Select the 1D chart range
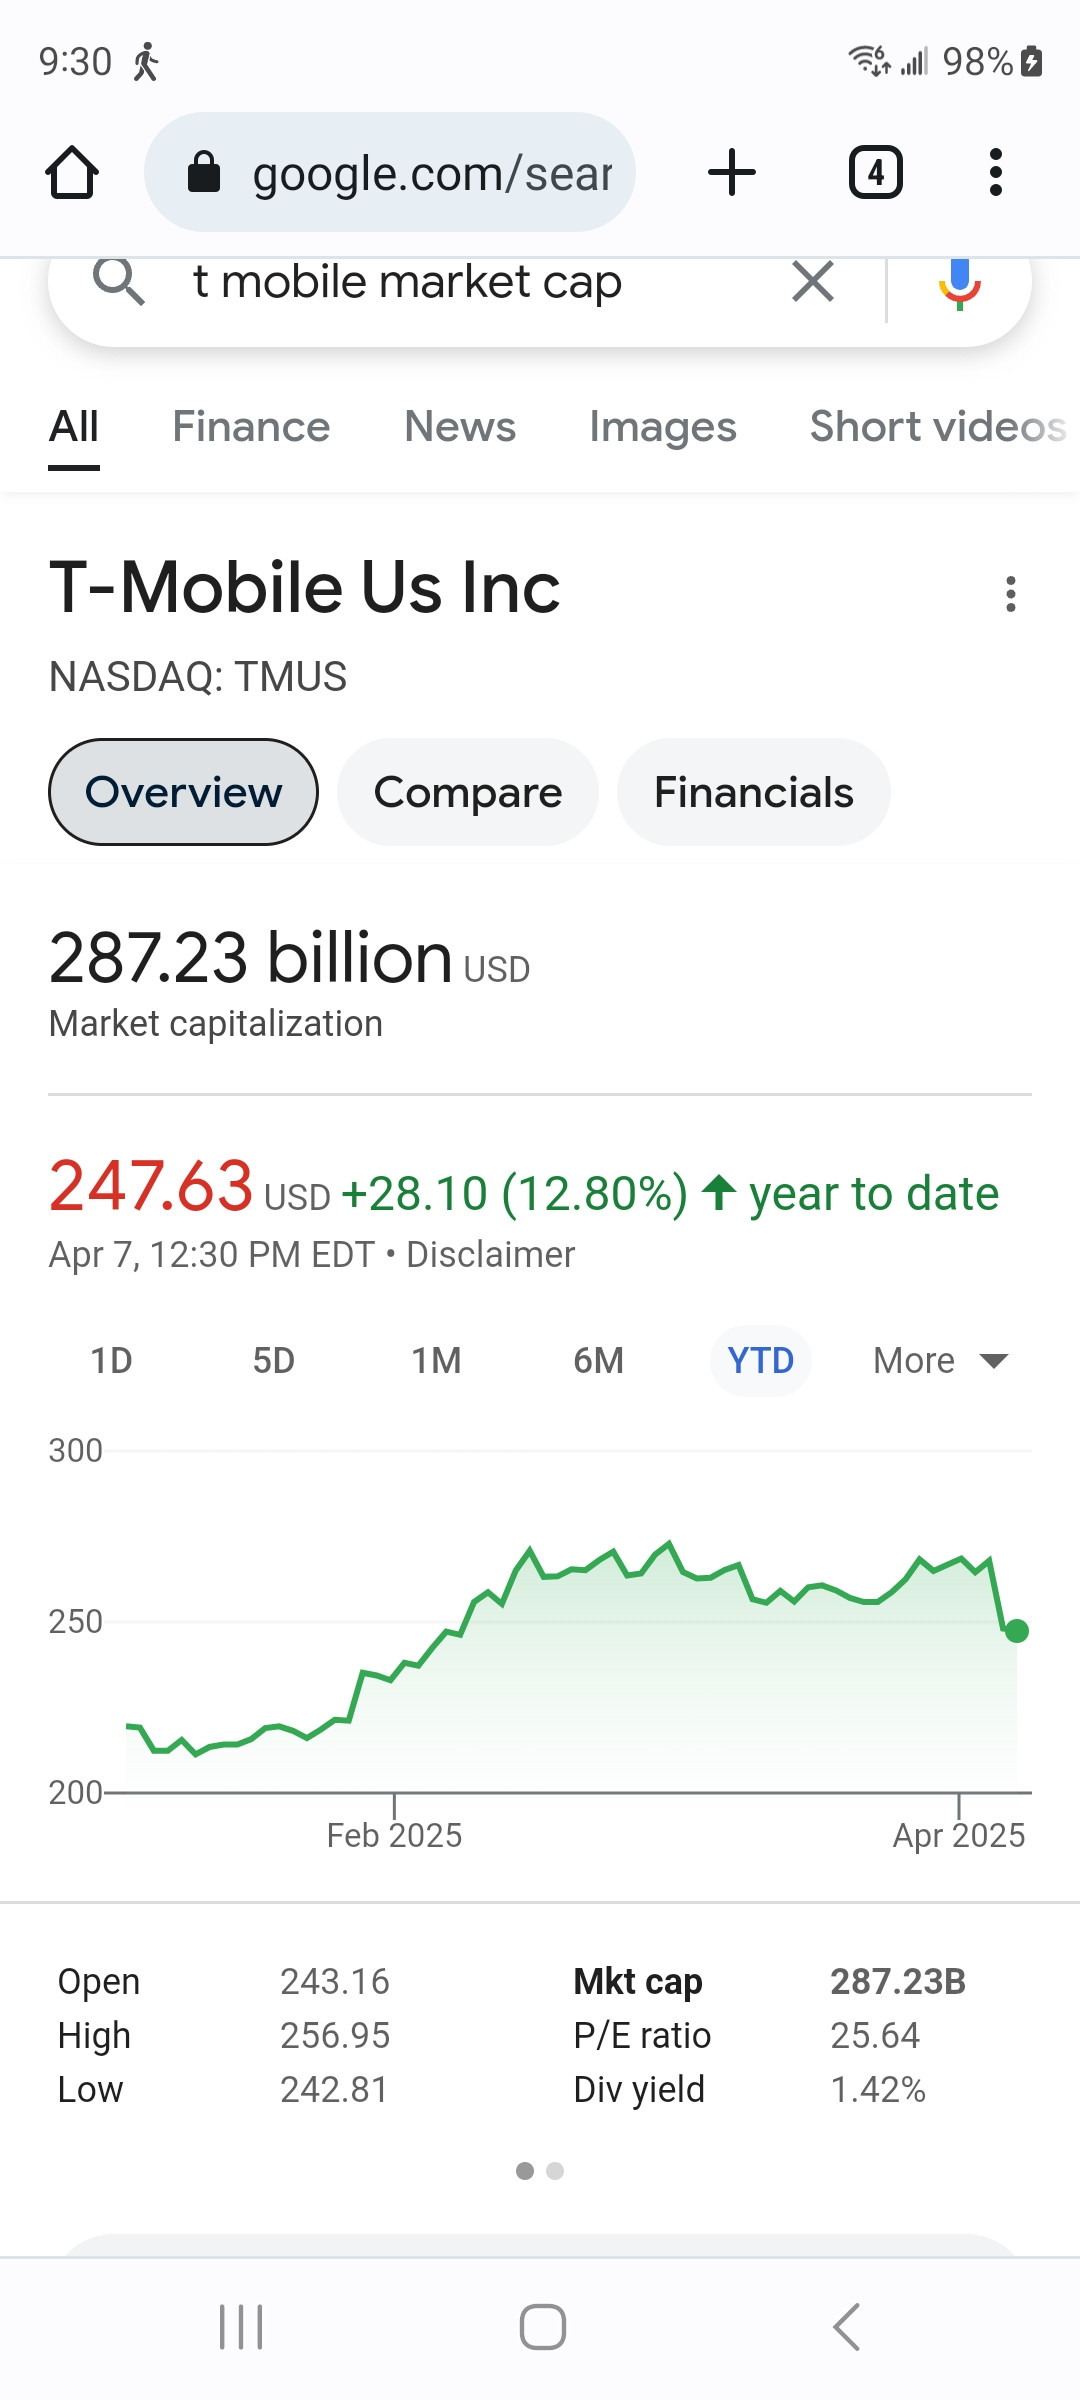The image size is (1080, 2400). pyautogui.click(x=111, y=1361)
